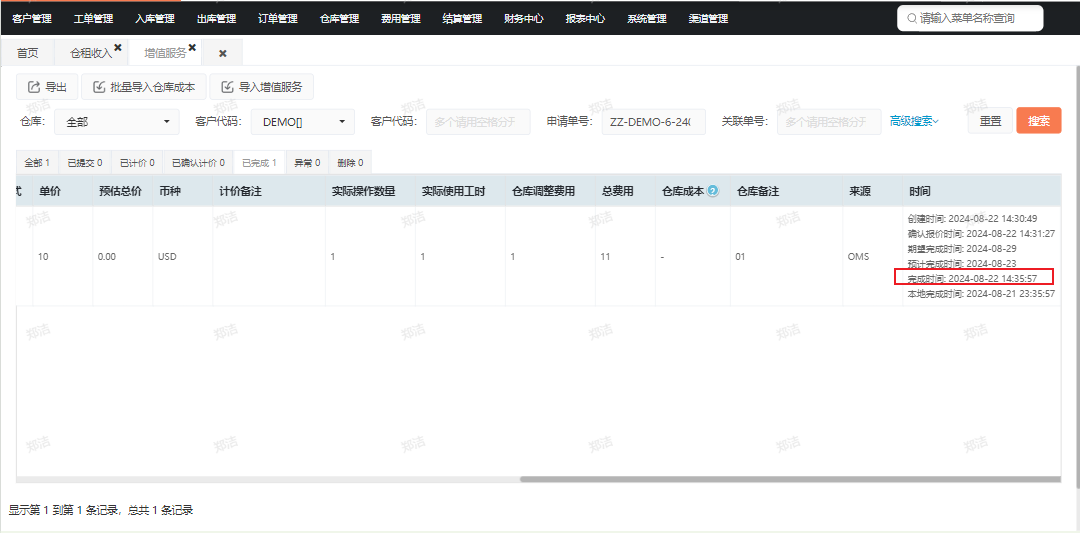This screenshot has height=533, width=1080.
Task: Select the 已提交 0 status tab
Action: (85, 163)
